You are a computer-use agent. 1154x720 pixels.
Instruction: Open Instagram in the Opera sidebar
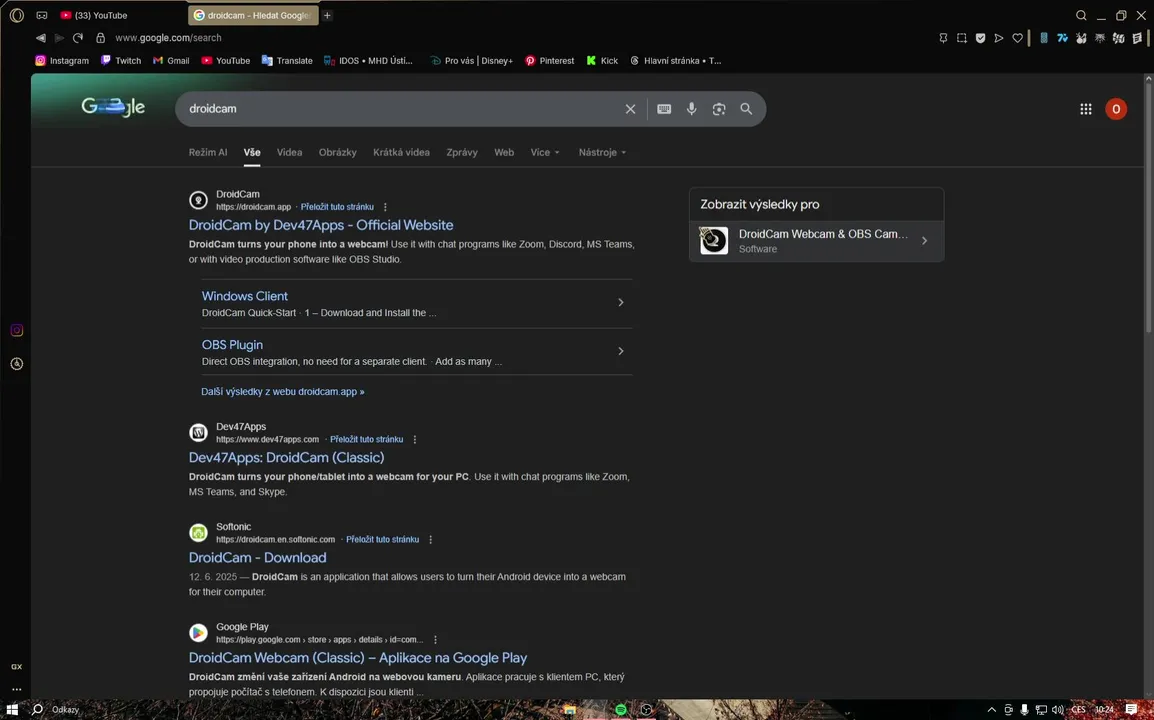click(16, 331)
